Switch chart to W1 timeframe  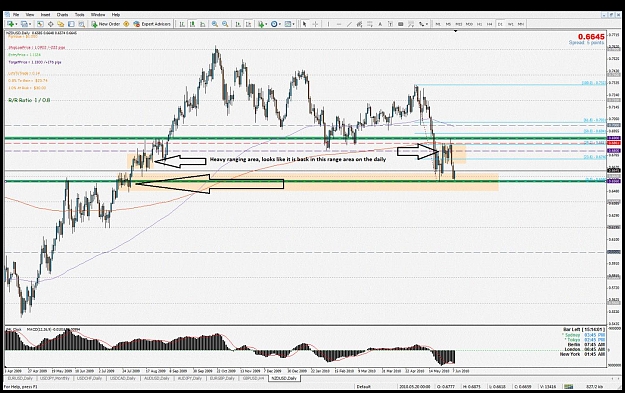coord(511,24)
